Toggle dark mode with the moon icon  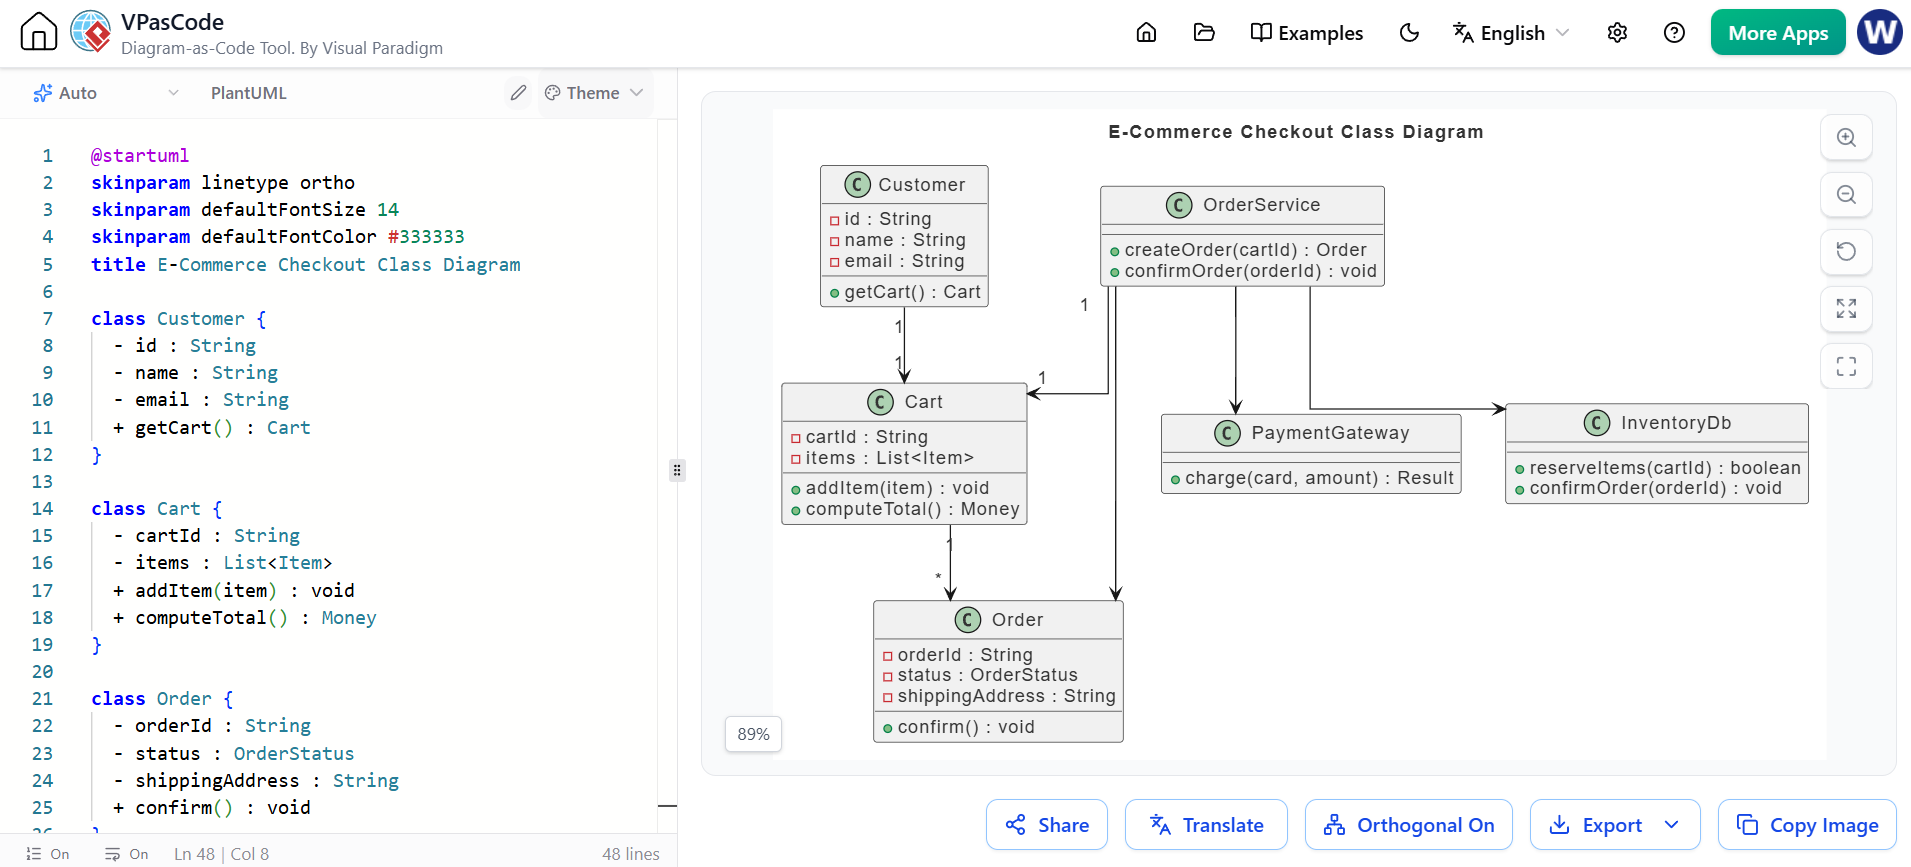(x=1409, y=33)
